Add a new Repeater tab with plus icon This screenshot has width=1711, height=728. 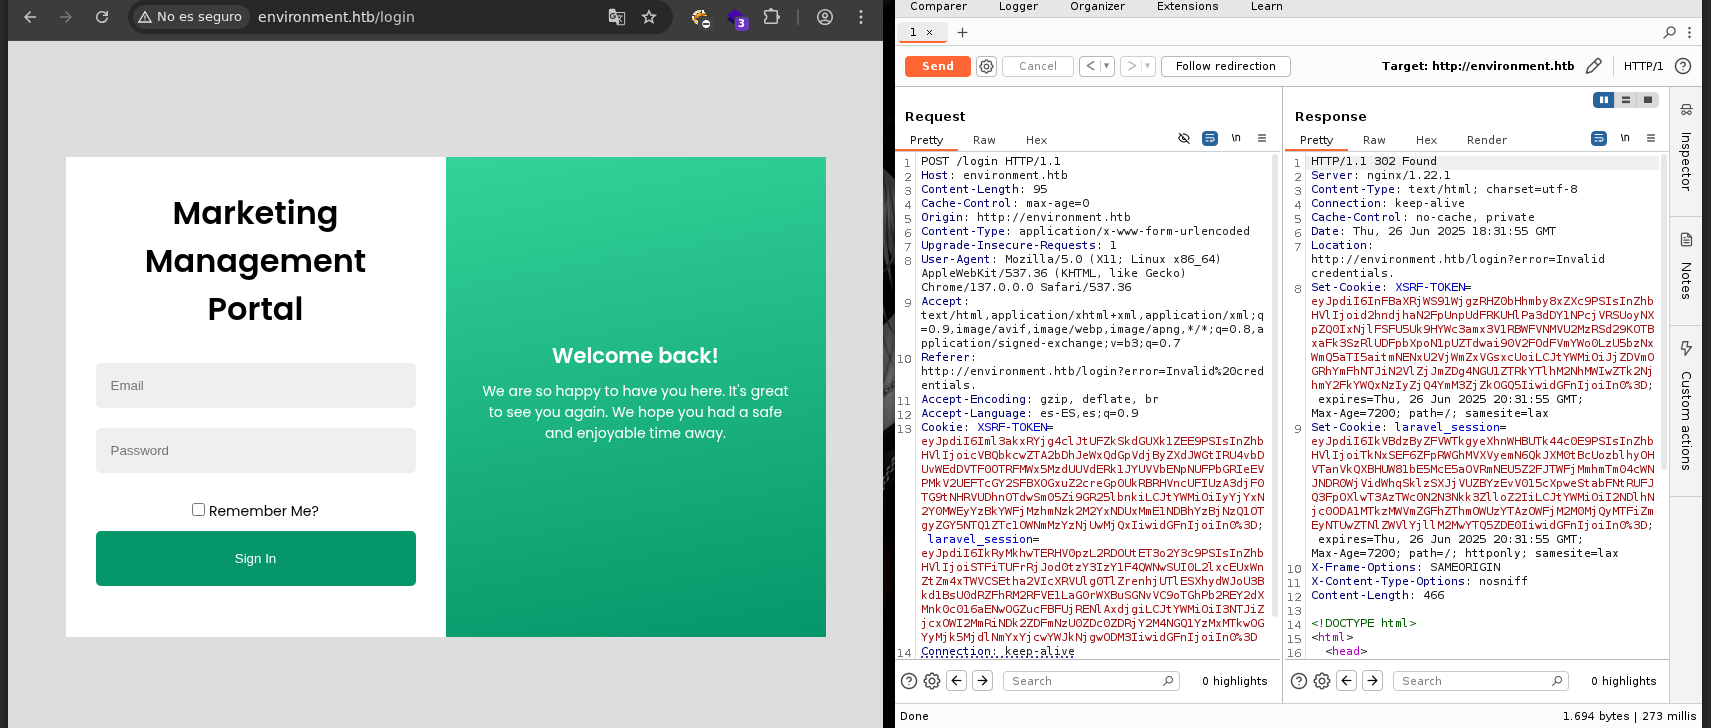click(962, 32)
